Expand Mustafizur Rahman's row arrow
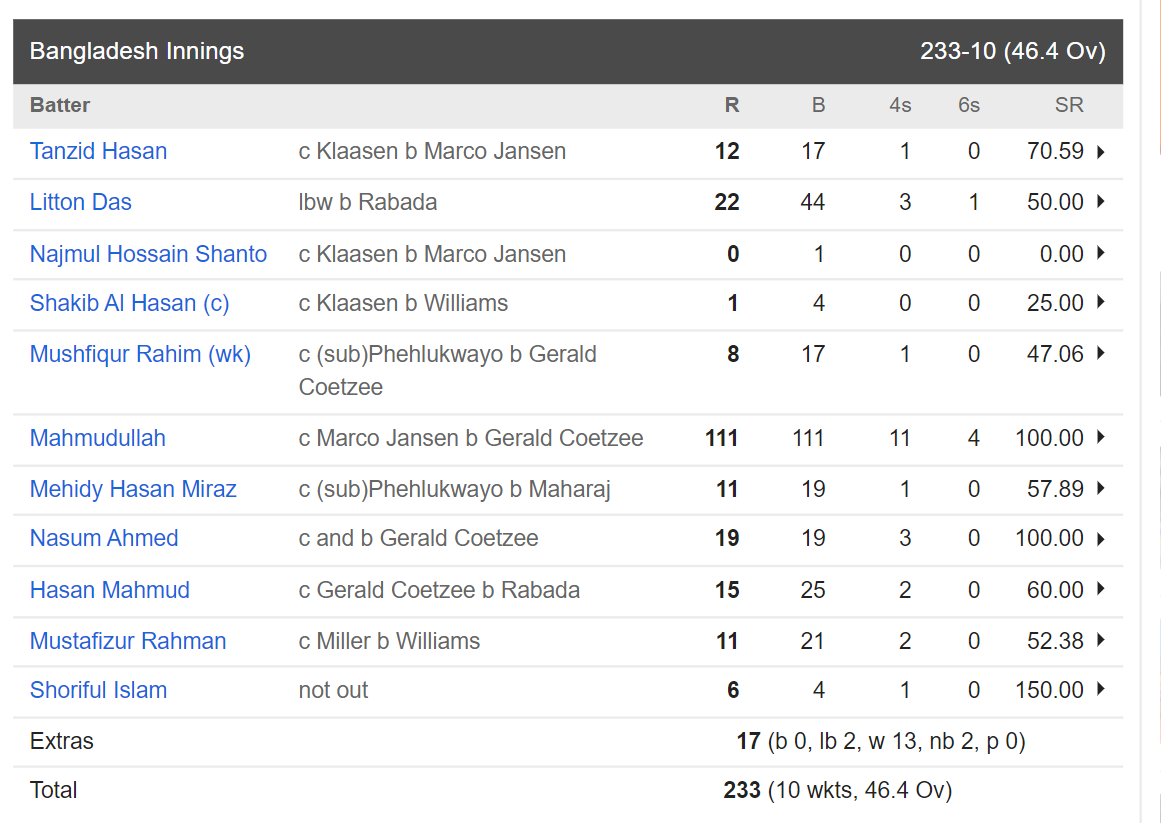This screenshot has height=823, width=1161. coord(1101,640)
